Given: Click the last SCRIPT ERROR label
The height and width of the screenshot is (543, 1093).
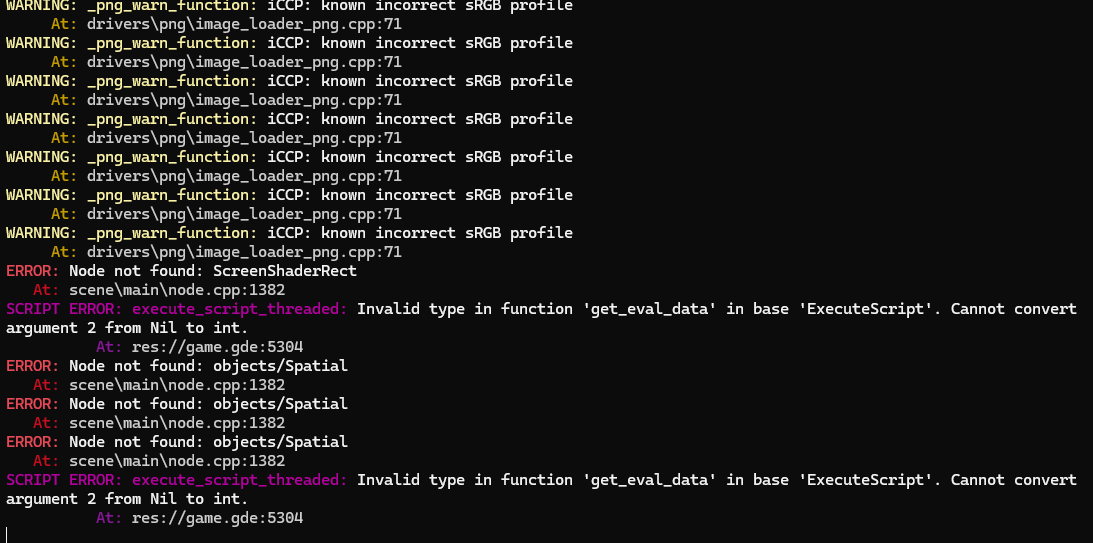Looking at the screenshot, I should (x=65, y=480).
